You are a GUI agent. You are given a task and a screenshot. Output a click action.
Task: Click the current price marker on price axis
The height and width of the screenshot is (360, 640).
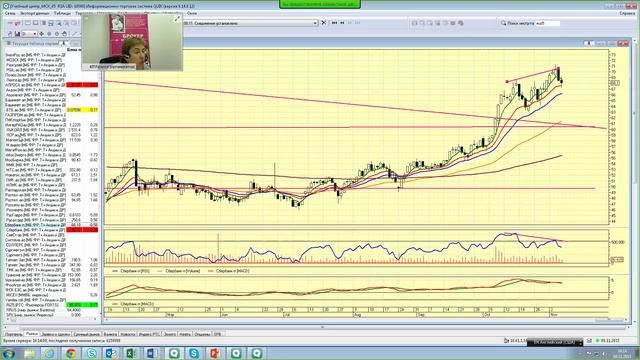(615, 83)
